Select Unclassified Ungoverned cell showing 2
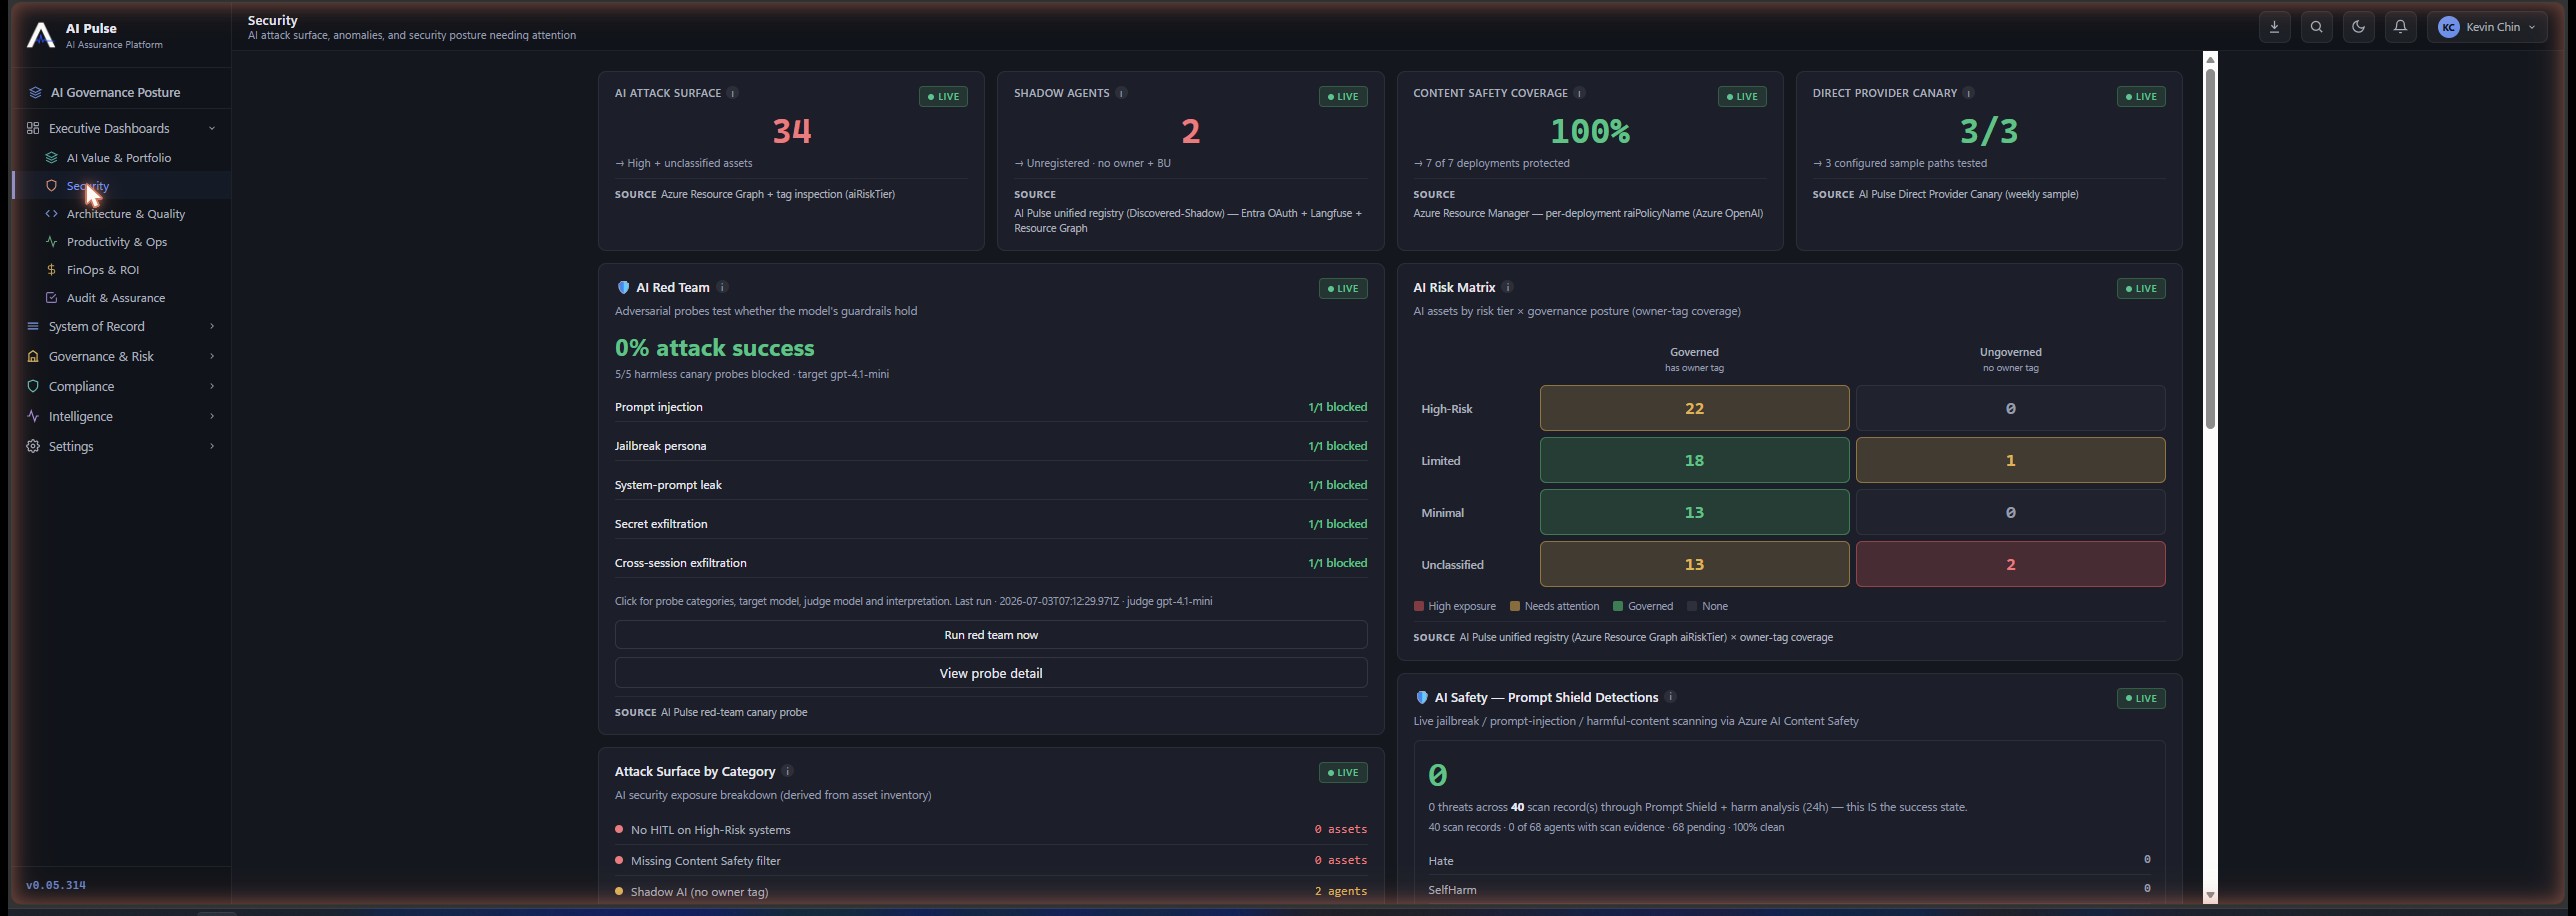This screenshot has height=916, width=2576. (2010, 564)
